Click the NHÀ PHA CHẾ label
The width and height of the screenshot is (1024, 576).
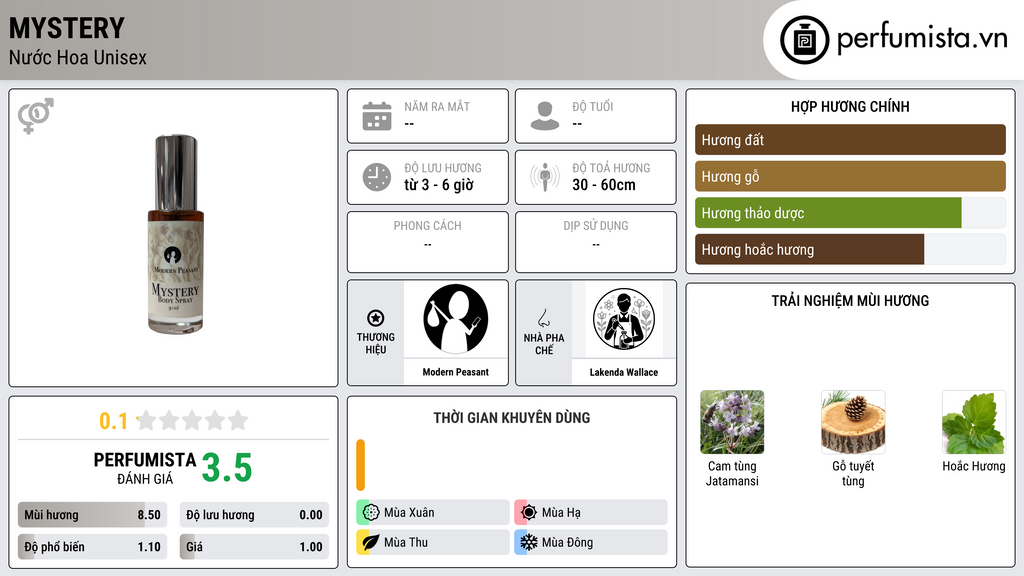click(x=543, y=344)
